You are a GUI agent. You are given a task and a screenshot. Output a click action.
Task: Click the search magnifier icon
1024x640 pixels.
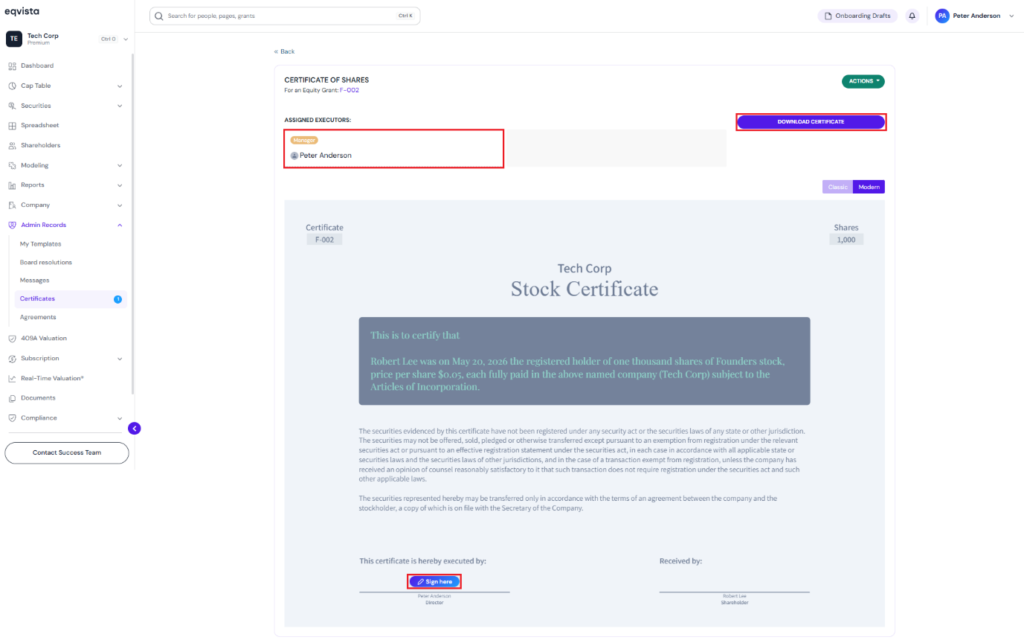tap(159, 16)
